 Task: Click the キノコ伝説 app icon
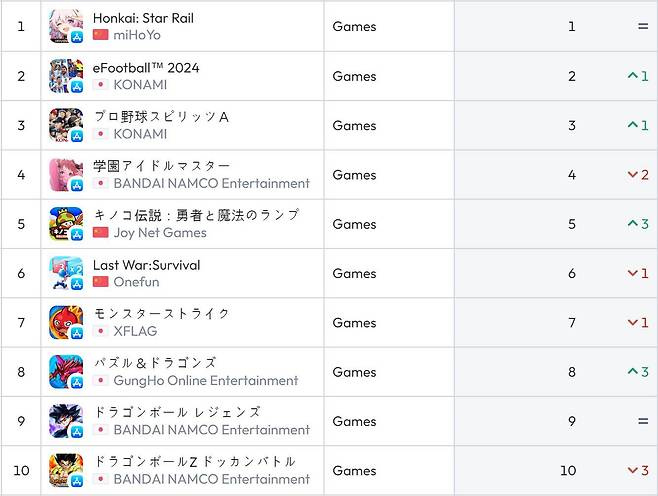[66, 224]
